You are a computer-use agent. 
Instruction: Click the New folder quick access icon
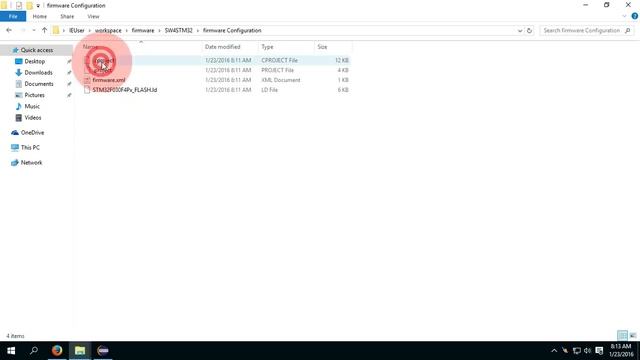pyautogui.click(x=29, y=6)
